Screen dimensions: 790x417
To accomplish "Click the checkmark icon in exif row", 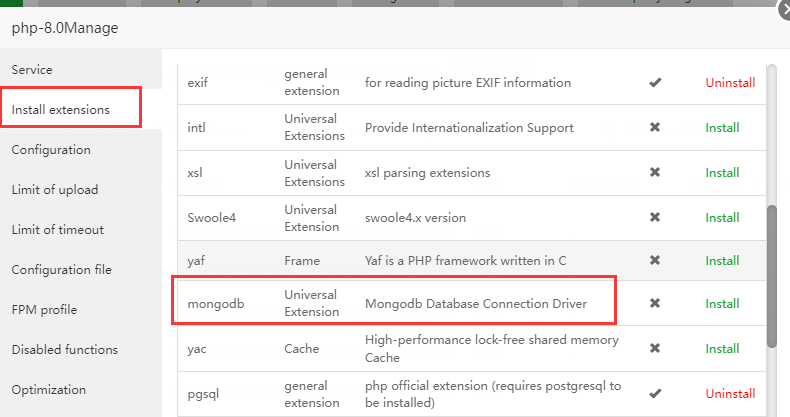I will [x=655, y=83].
